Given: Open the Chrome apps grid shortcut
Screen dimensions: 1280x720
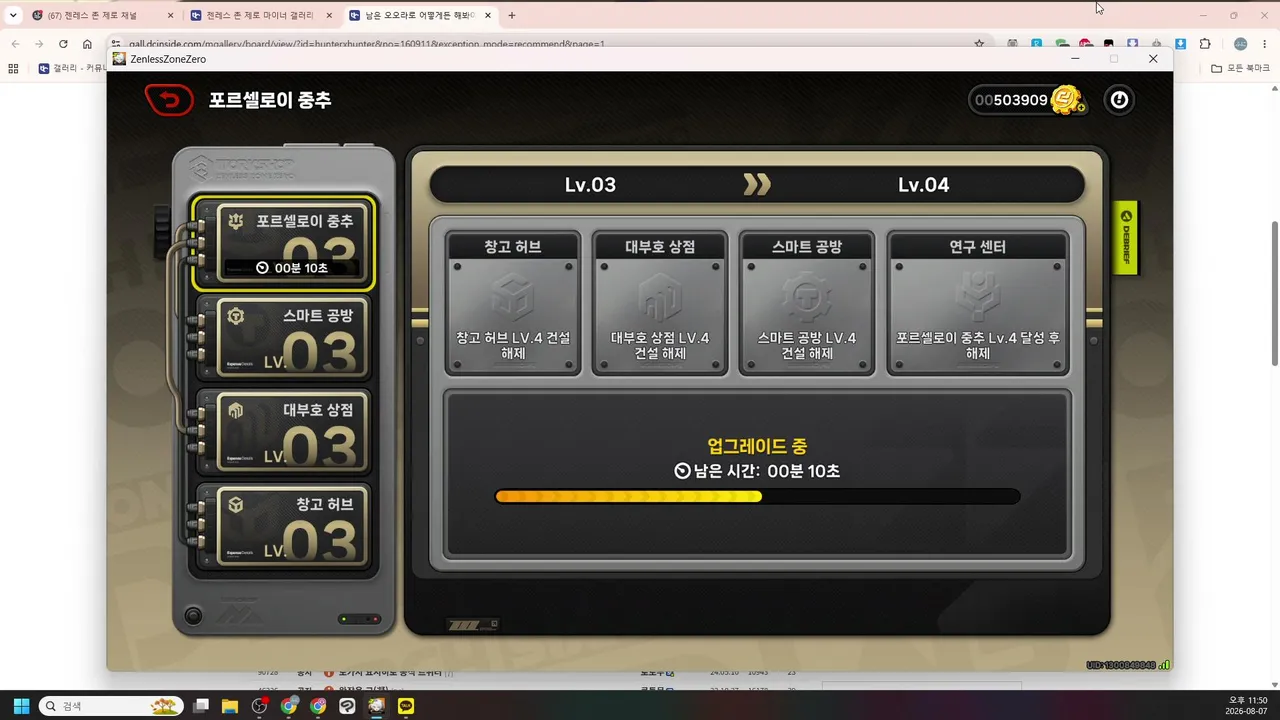Looking at the screenshot, I should pos(13,68).
